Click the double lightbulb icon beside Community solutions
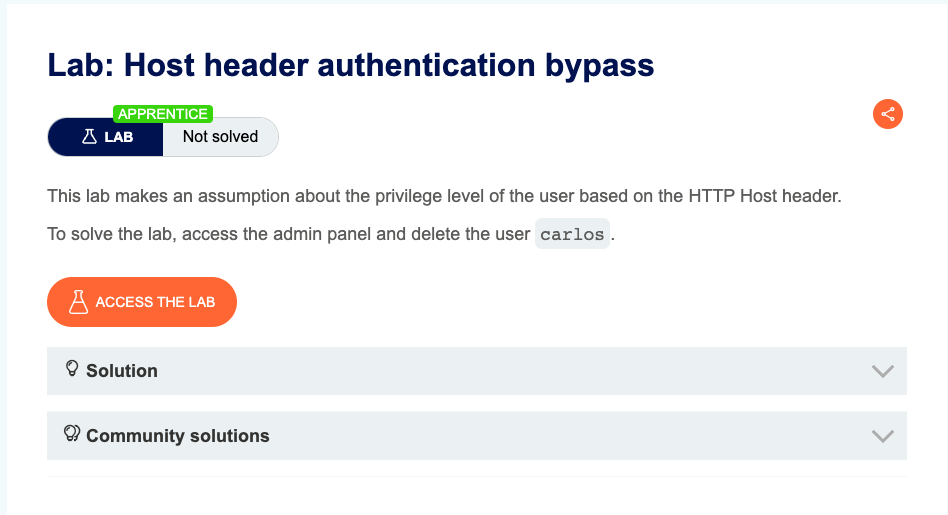The width and height of the screenshot is (948, 515). pyautogui.click(x=72, y=434)
